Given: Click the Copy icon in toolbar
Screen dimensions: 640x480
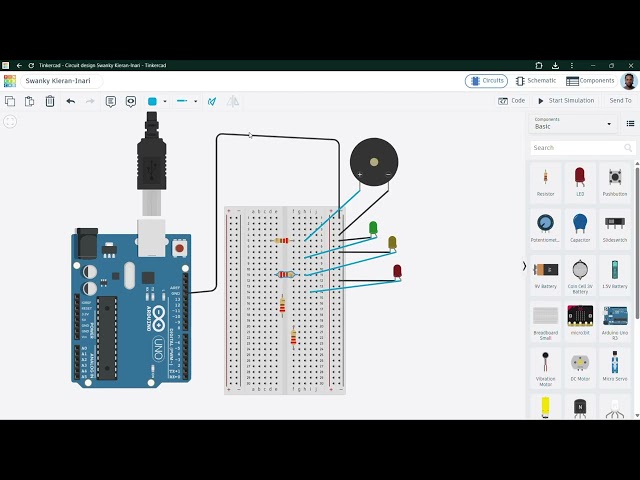Looking at the screenshot, I should [x=10, y=101].
